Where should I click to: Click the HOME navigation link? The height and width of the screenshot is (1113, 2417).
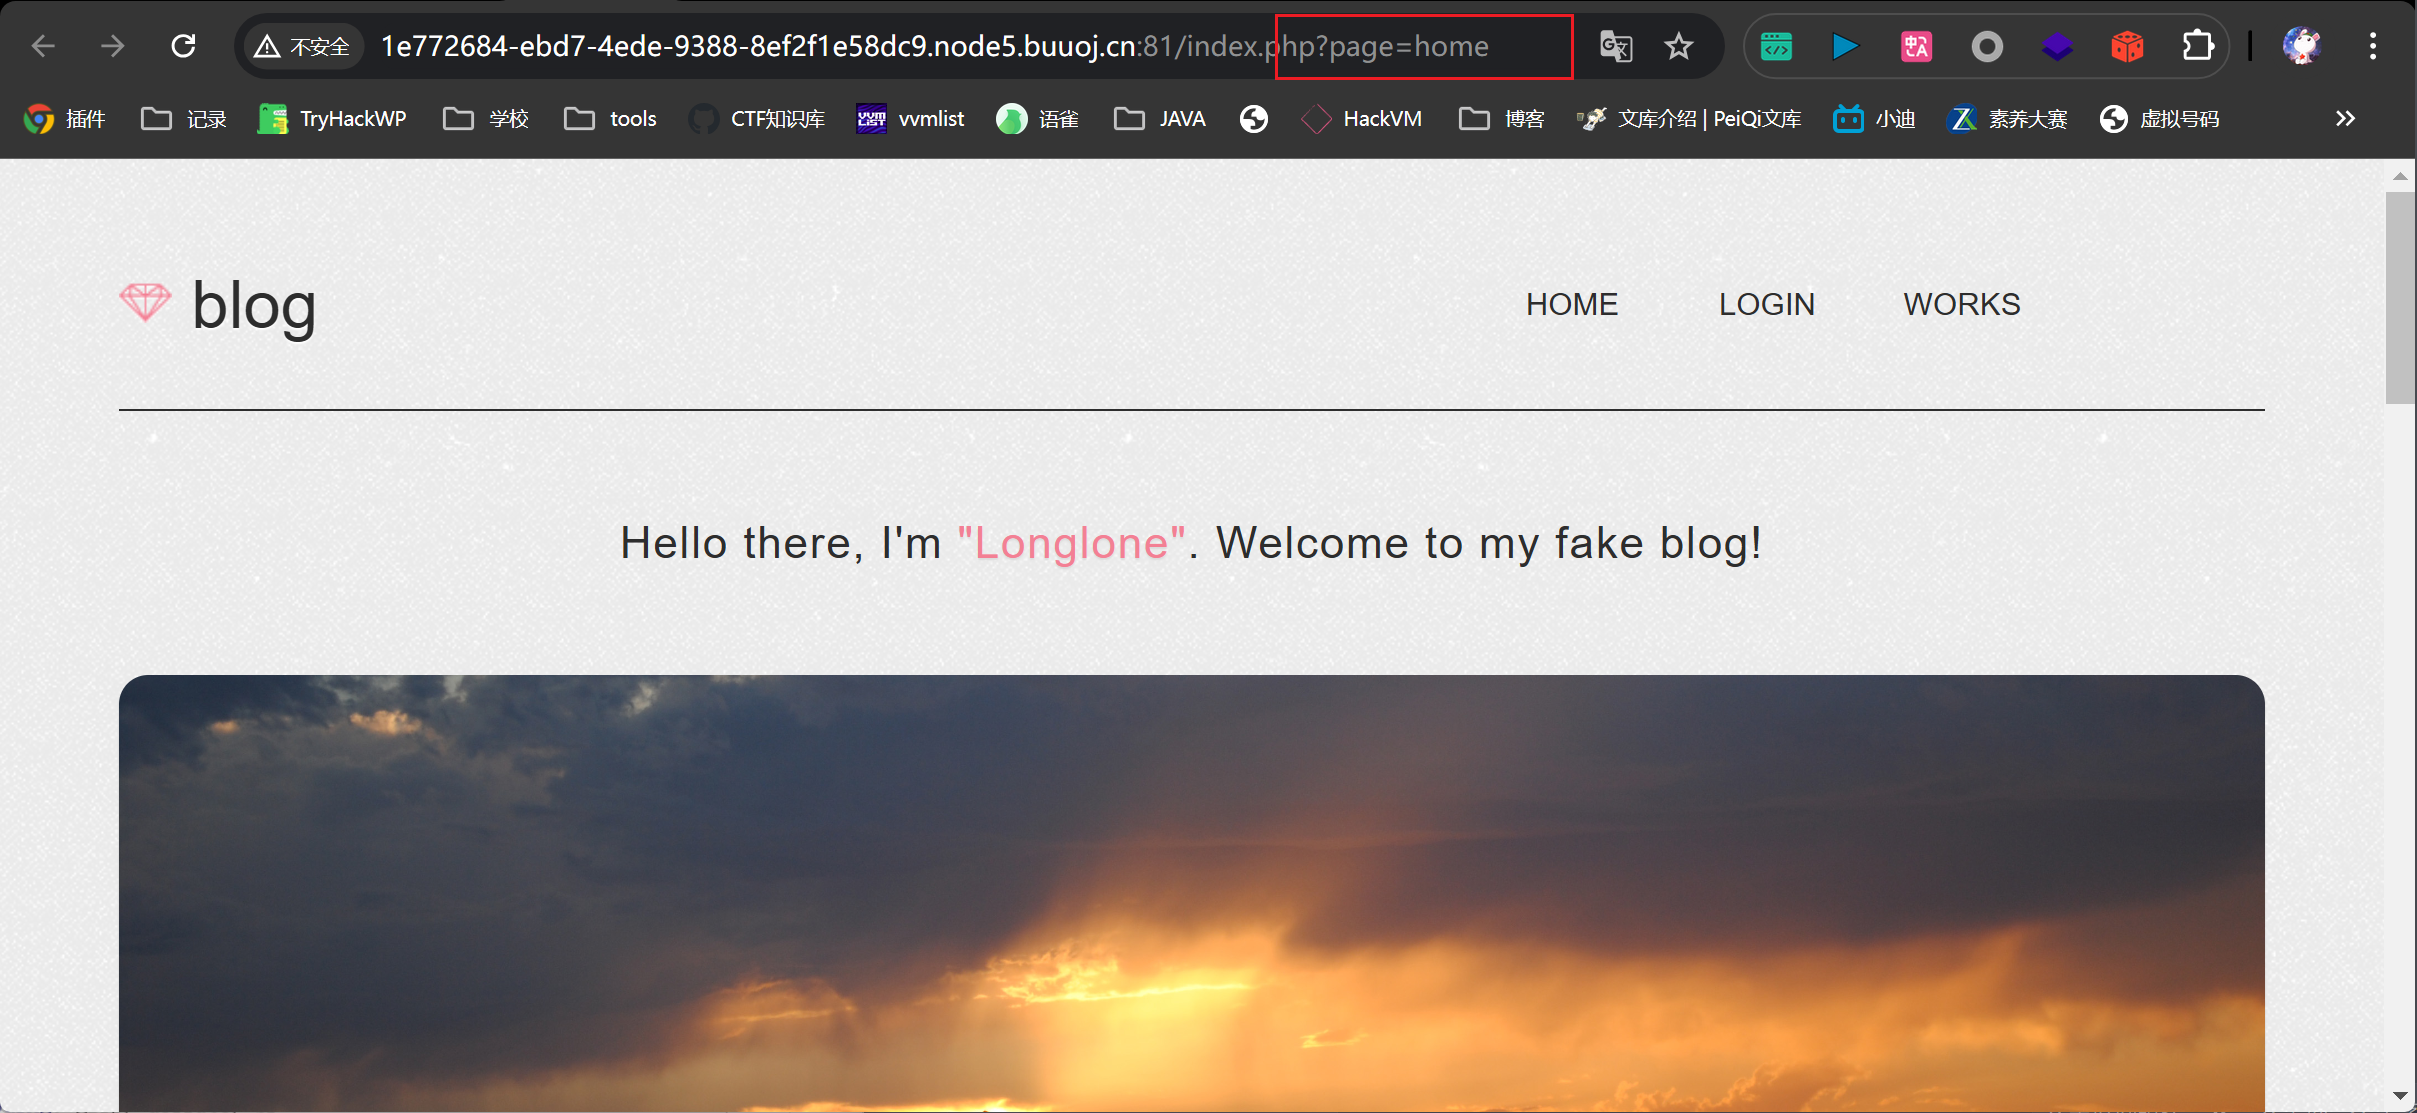(x=1571, y=304)
